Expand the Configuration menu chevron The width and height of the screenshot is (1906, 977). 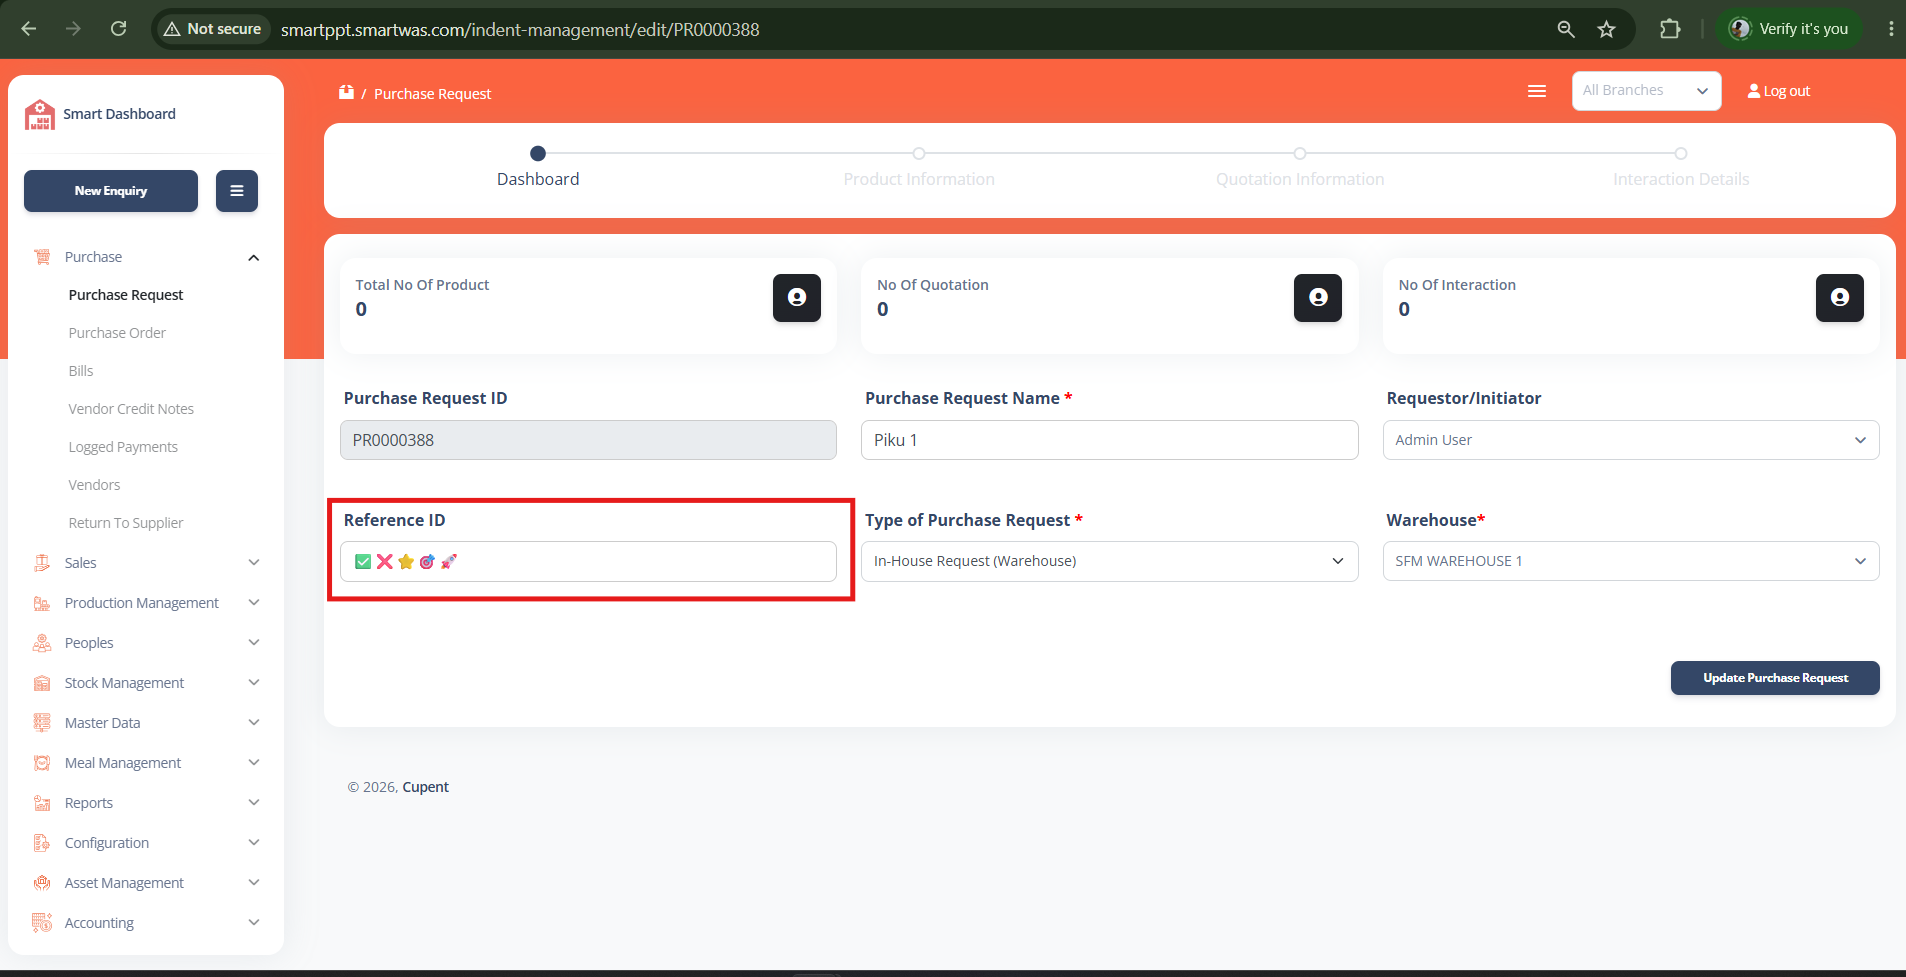(x=254, y=843)
